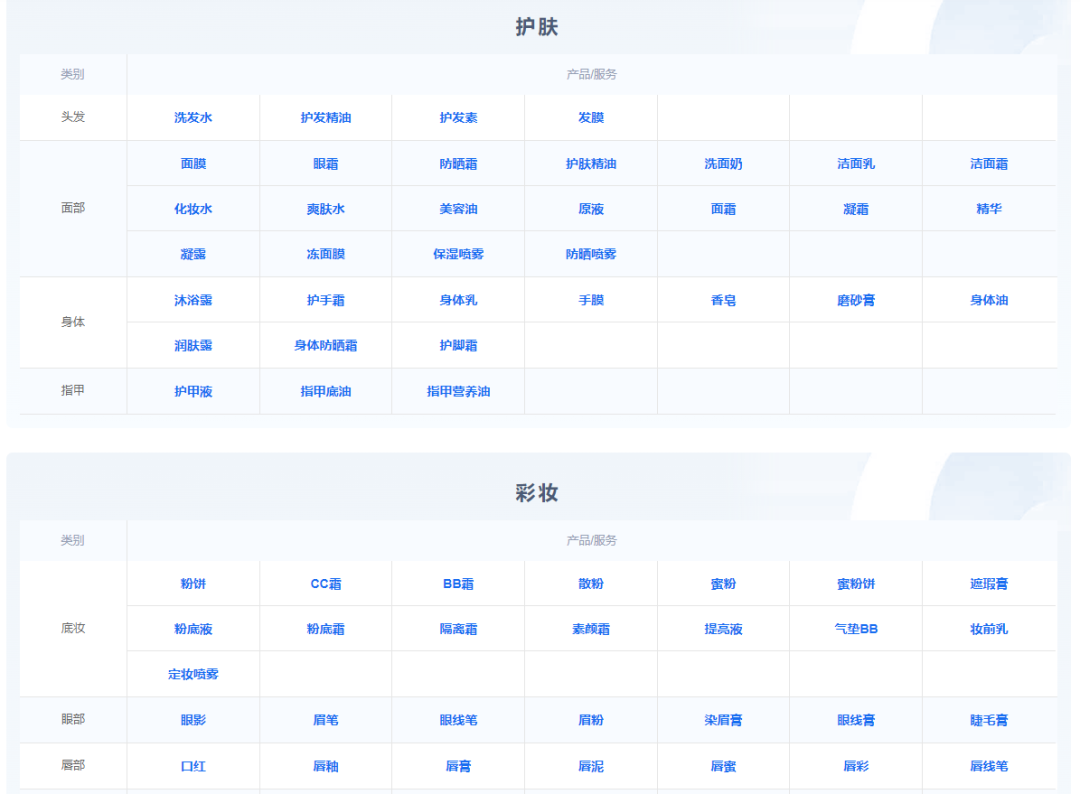Open the 定妆喷雾 product entry
Viewport: 1080px width, 794px height.
pyautogui.click(x=193, y=674)
